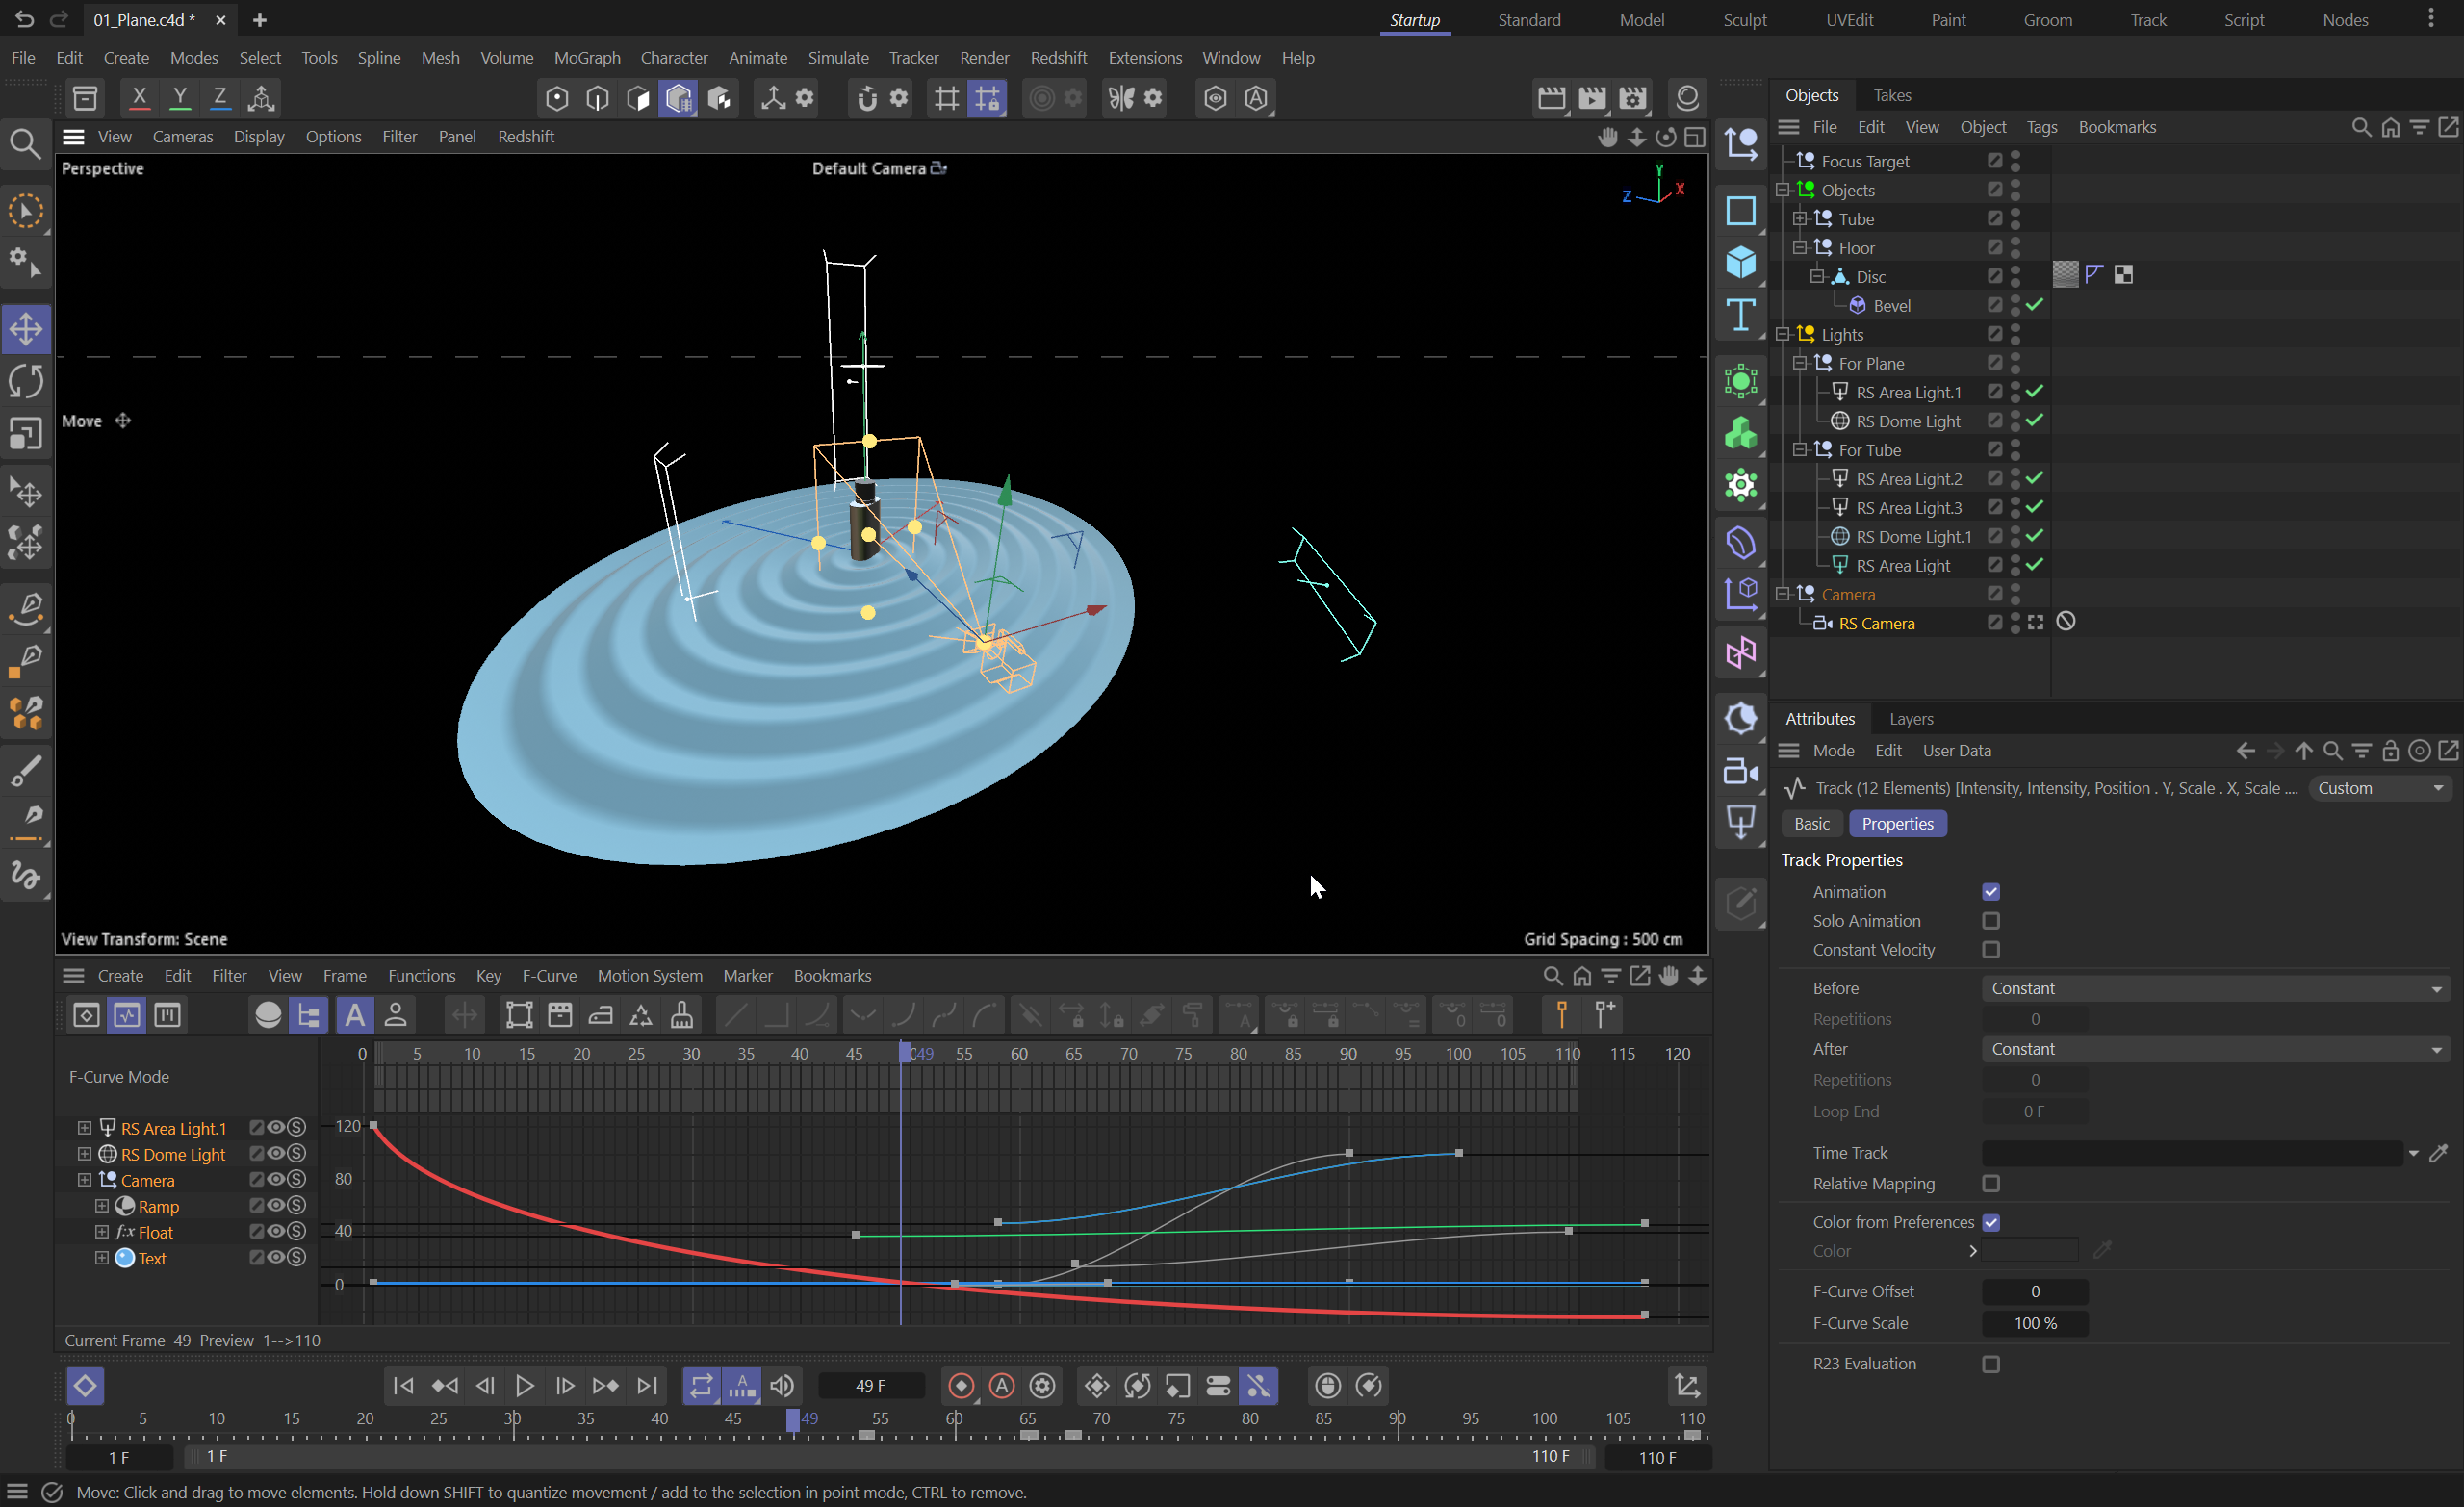Select the Scale tool in left toolbar

26,434
